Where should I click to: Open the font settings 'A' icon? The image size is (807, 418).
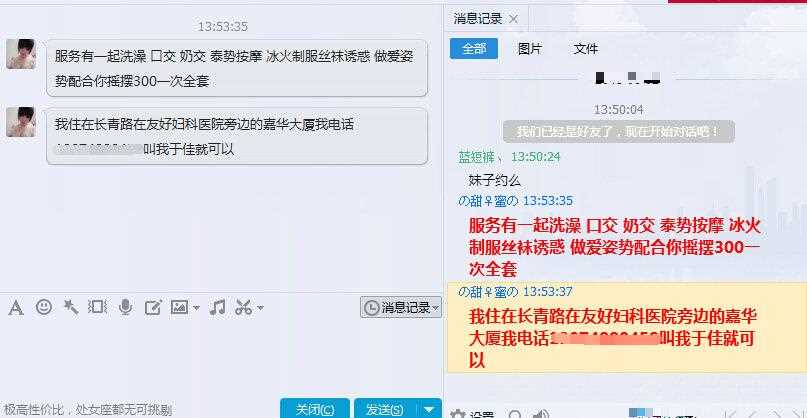(16, 308)
